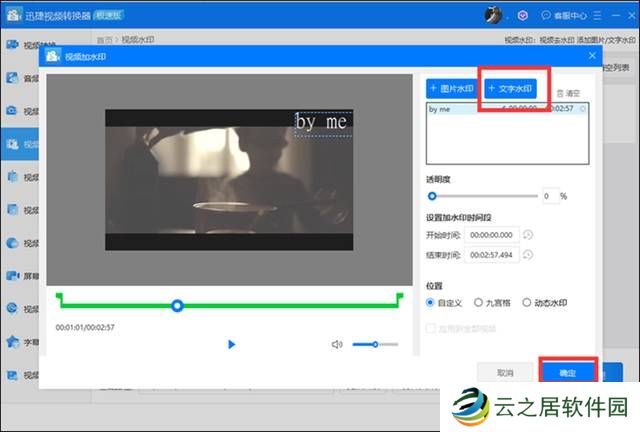The width and height of the screenshot is (640, 432).
Task: Open calendar icon beside 结束时间 field
Action: (528, 255)
